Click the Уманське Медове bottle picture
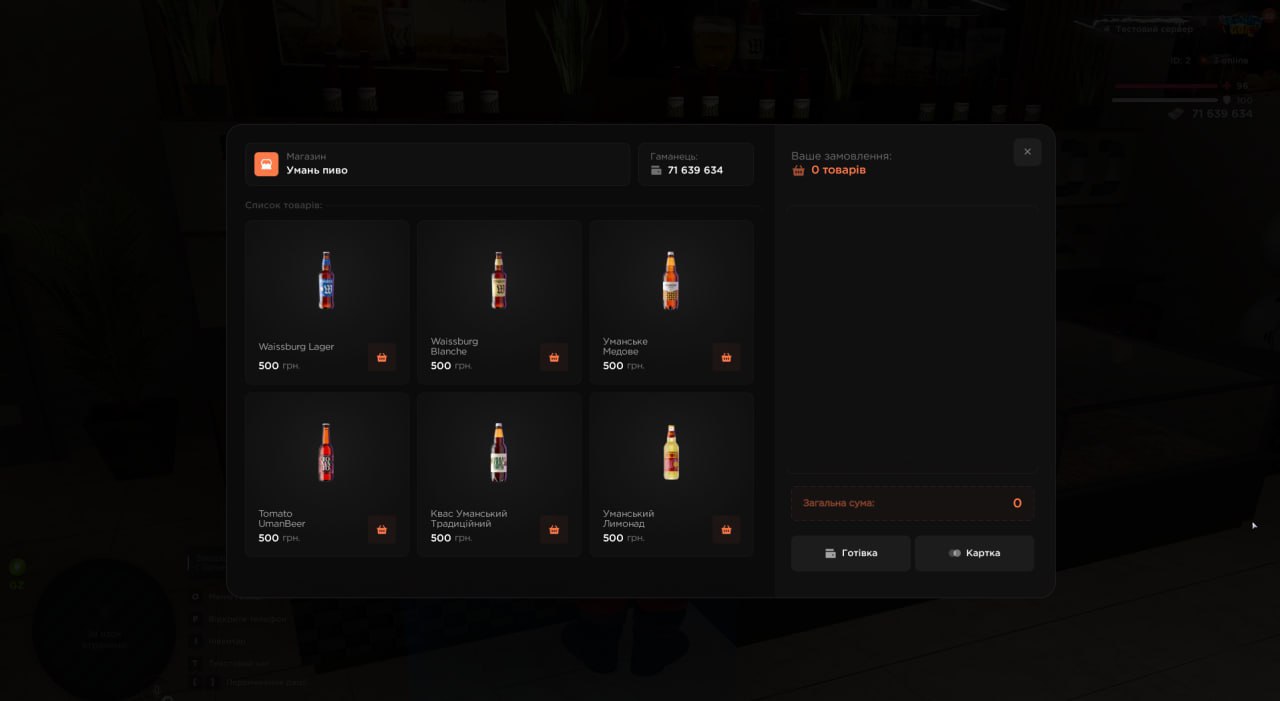The image size is (1280, 701). [x=671, y=280]
